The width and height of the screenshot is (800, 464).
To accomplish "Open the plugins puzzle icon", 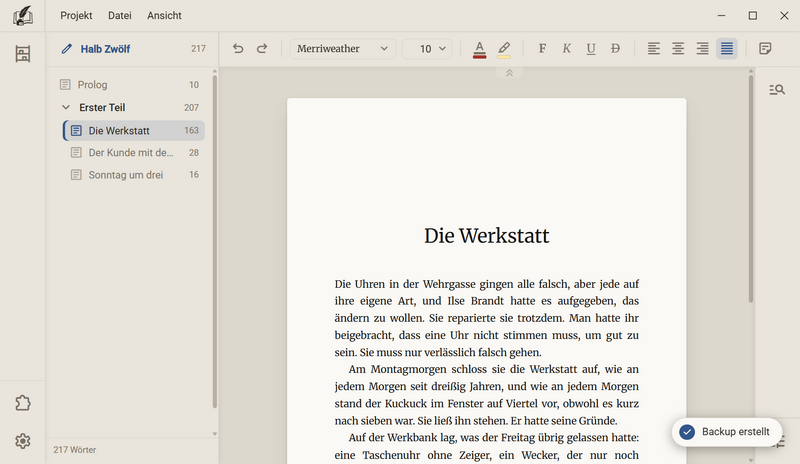I will (22, 403).
